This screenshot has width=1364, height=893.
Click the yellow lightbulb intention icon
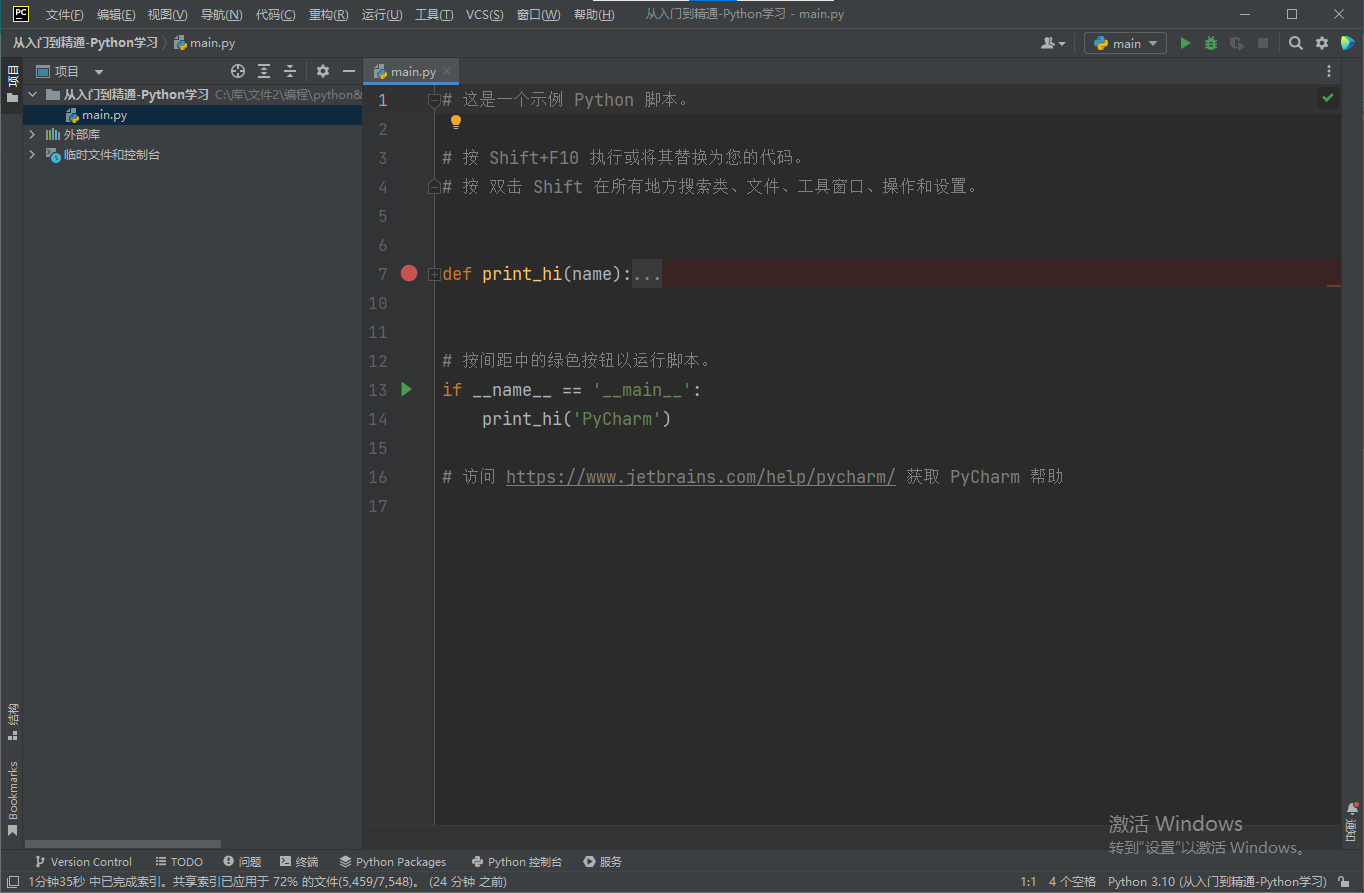[x=456, y=122]
